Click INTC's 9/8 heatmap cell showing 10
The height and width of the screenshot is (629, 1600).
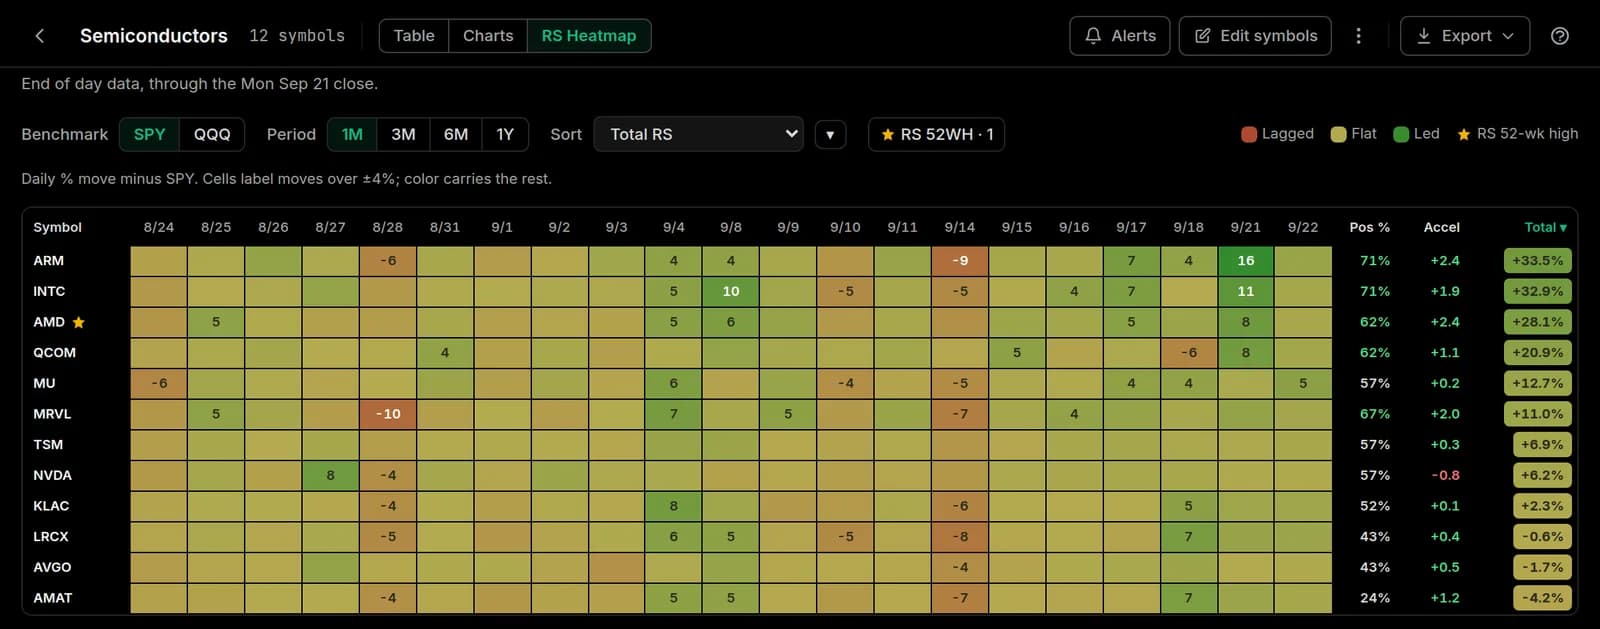(x=731, y=291)
